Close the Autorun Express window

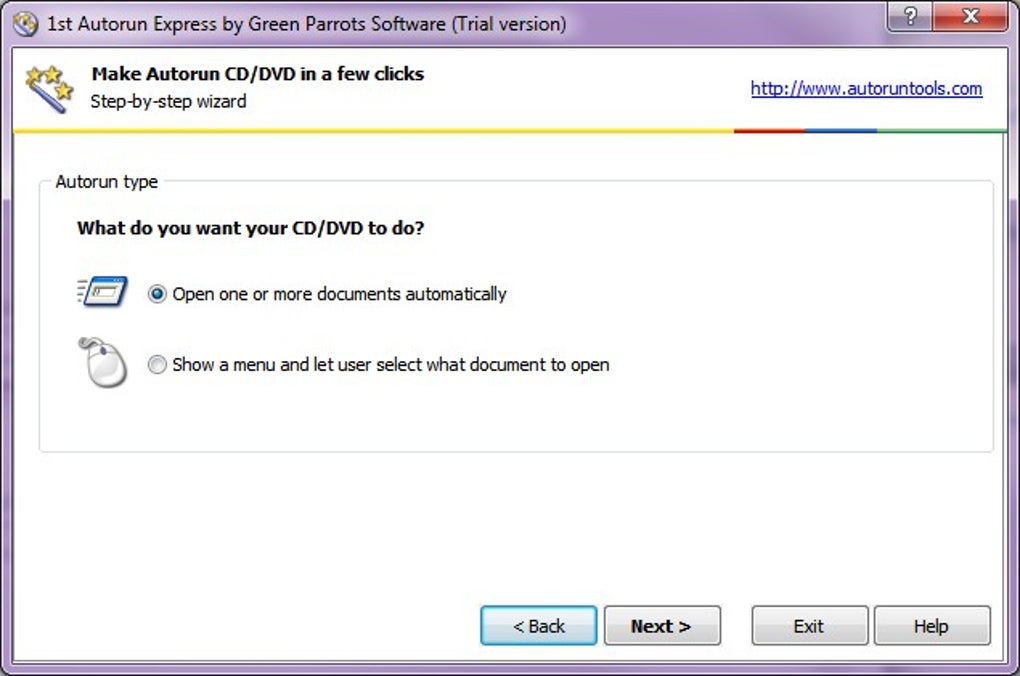click(968, 17)
